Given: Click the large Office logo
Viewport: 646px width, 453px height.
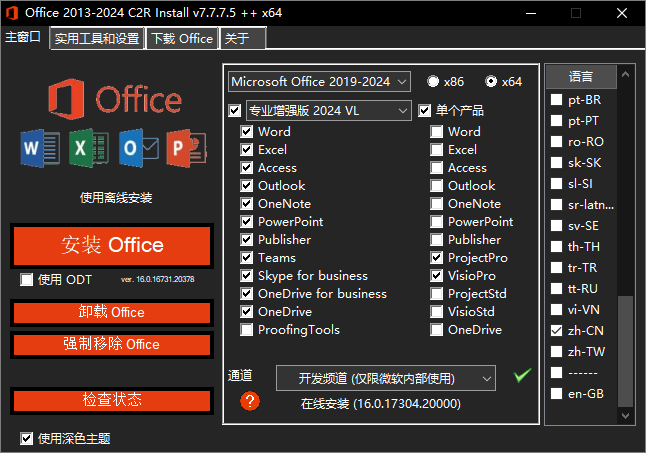Looking at the screenshot, I should tap(115, 99).
